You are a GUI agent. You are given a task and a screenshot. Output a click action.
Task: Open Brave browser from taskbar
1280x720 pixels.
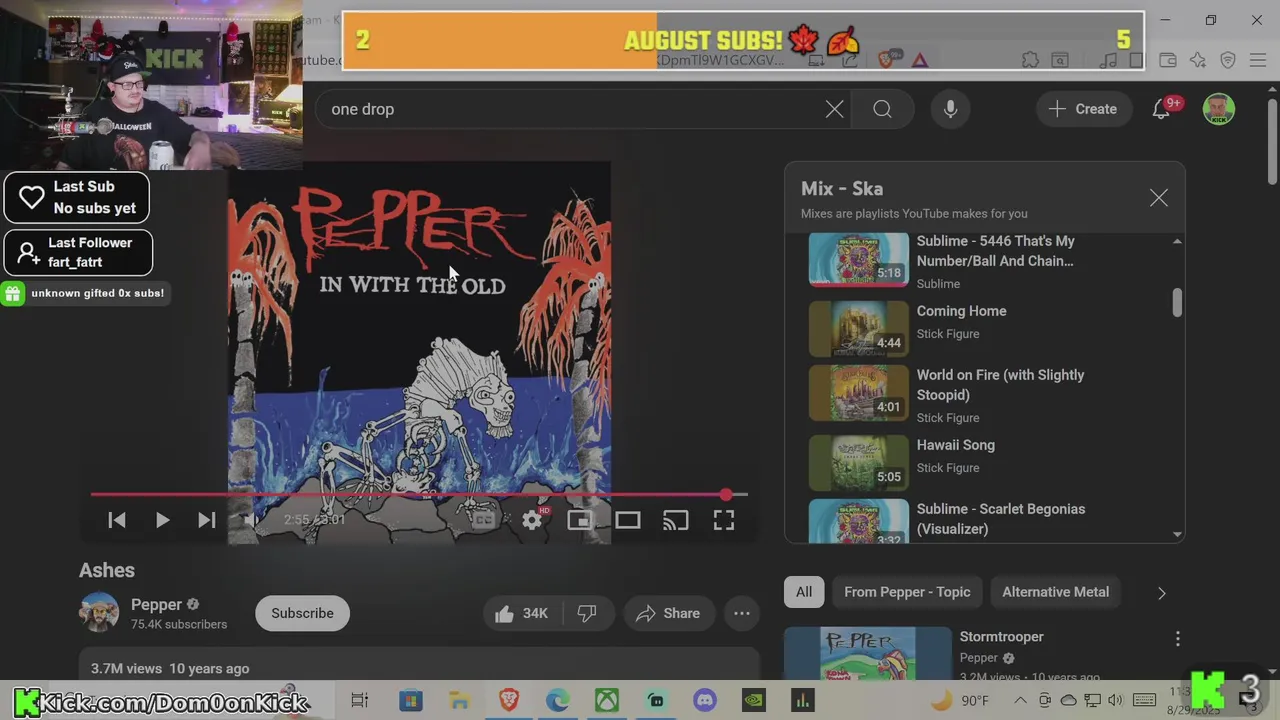tap(509, 701)
